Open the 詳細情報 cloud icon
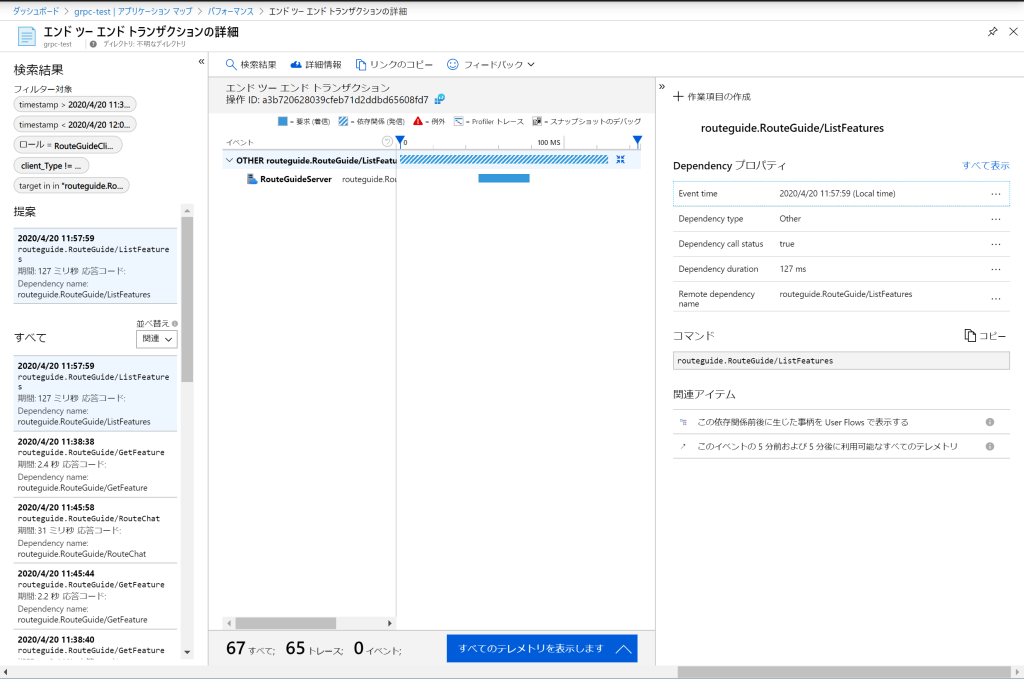This screenshot has width=1024, height=679. pos(296,64)
